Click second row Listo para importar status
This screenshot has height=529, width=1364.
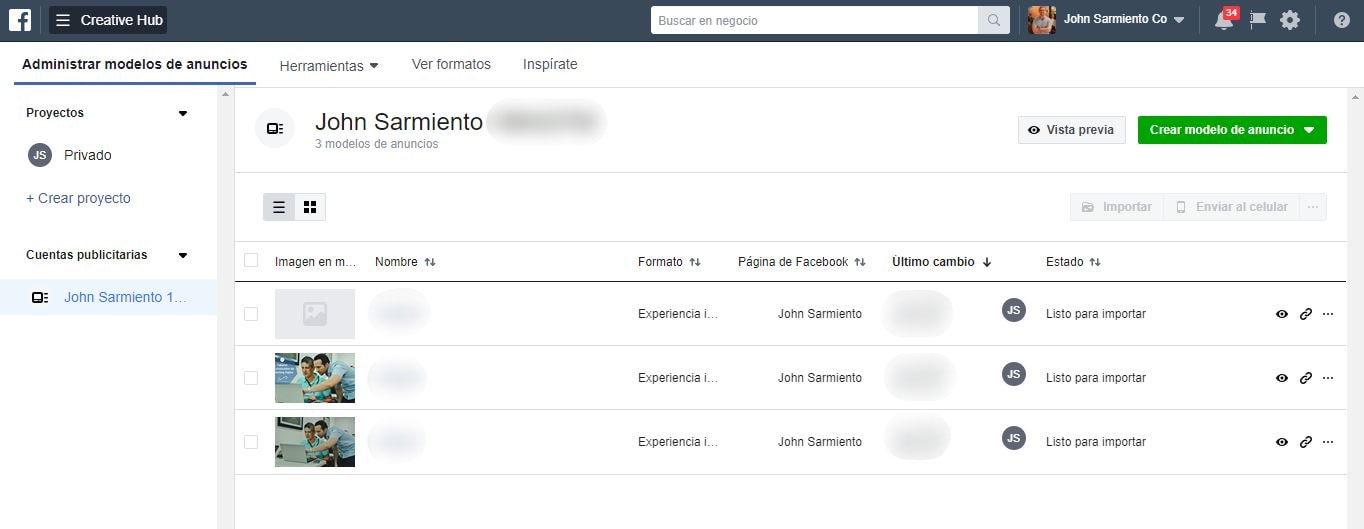coord(1096,378)
